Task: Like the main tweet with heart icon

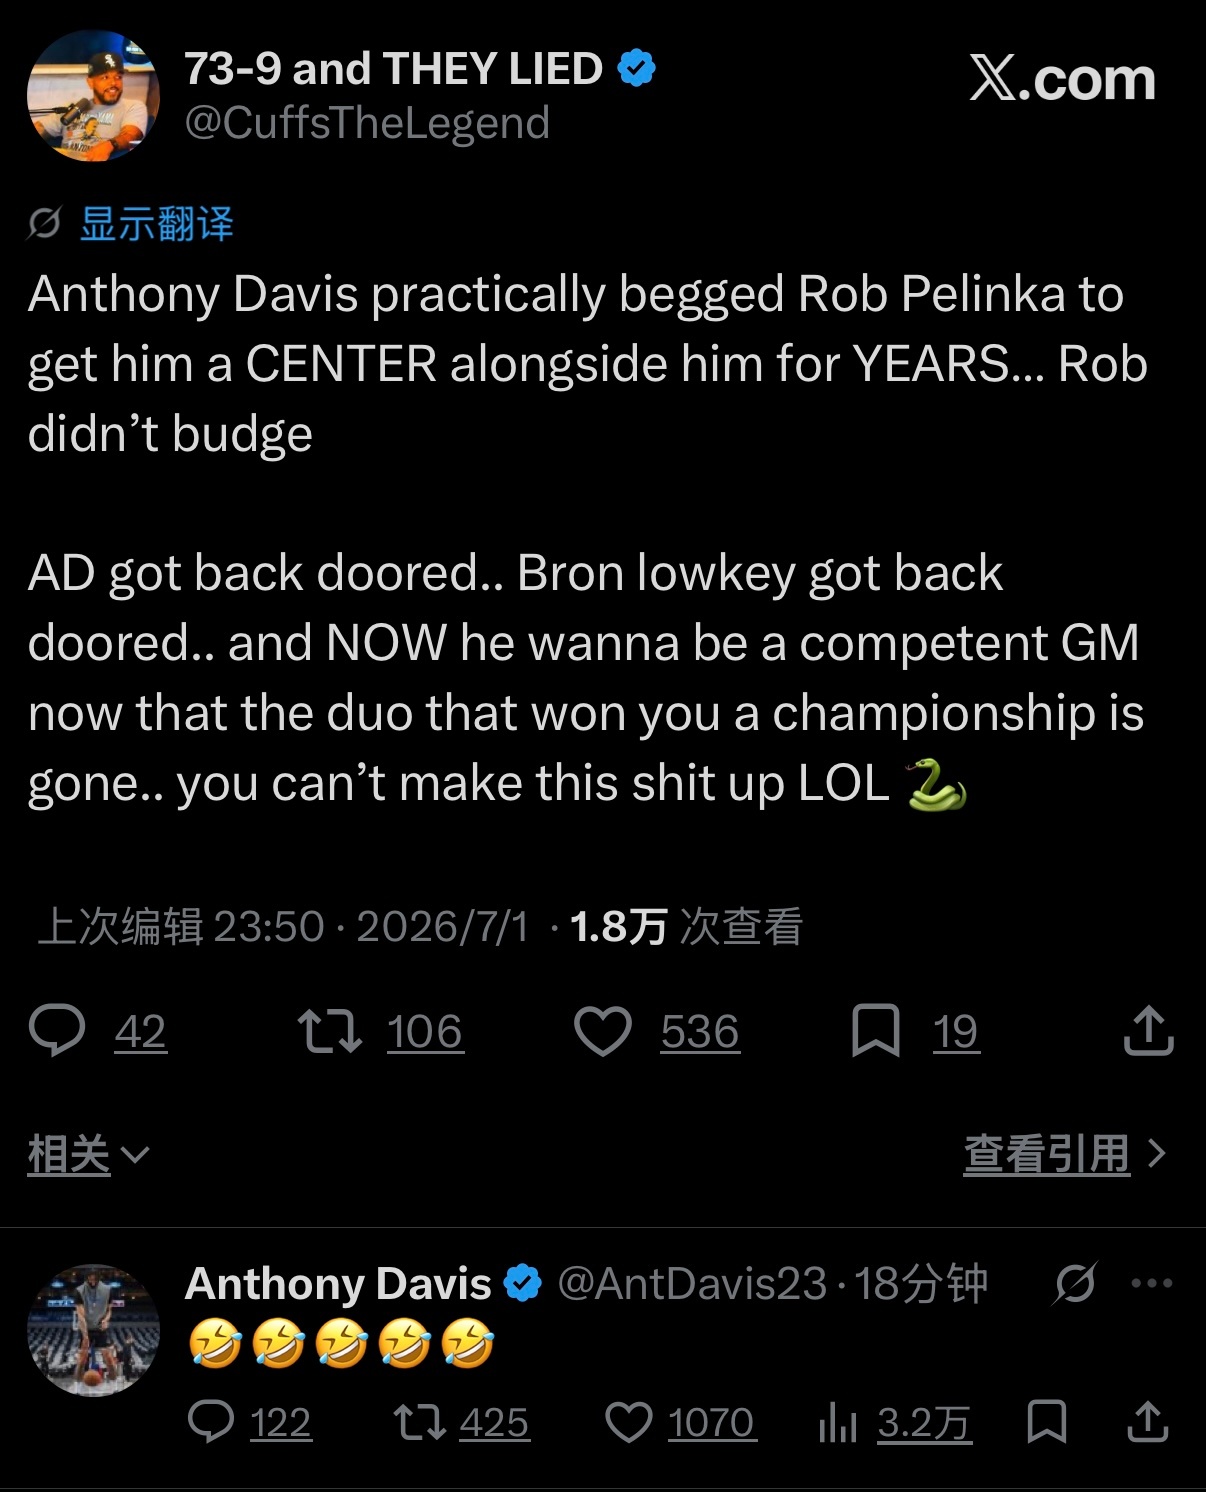Action: 602,1031
